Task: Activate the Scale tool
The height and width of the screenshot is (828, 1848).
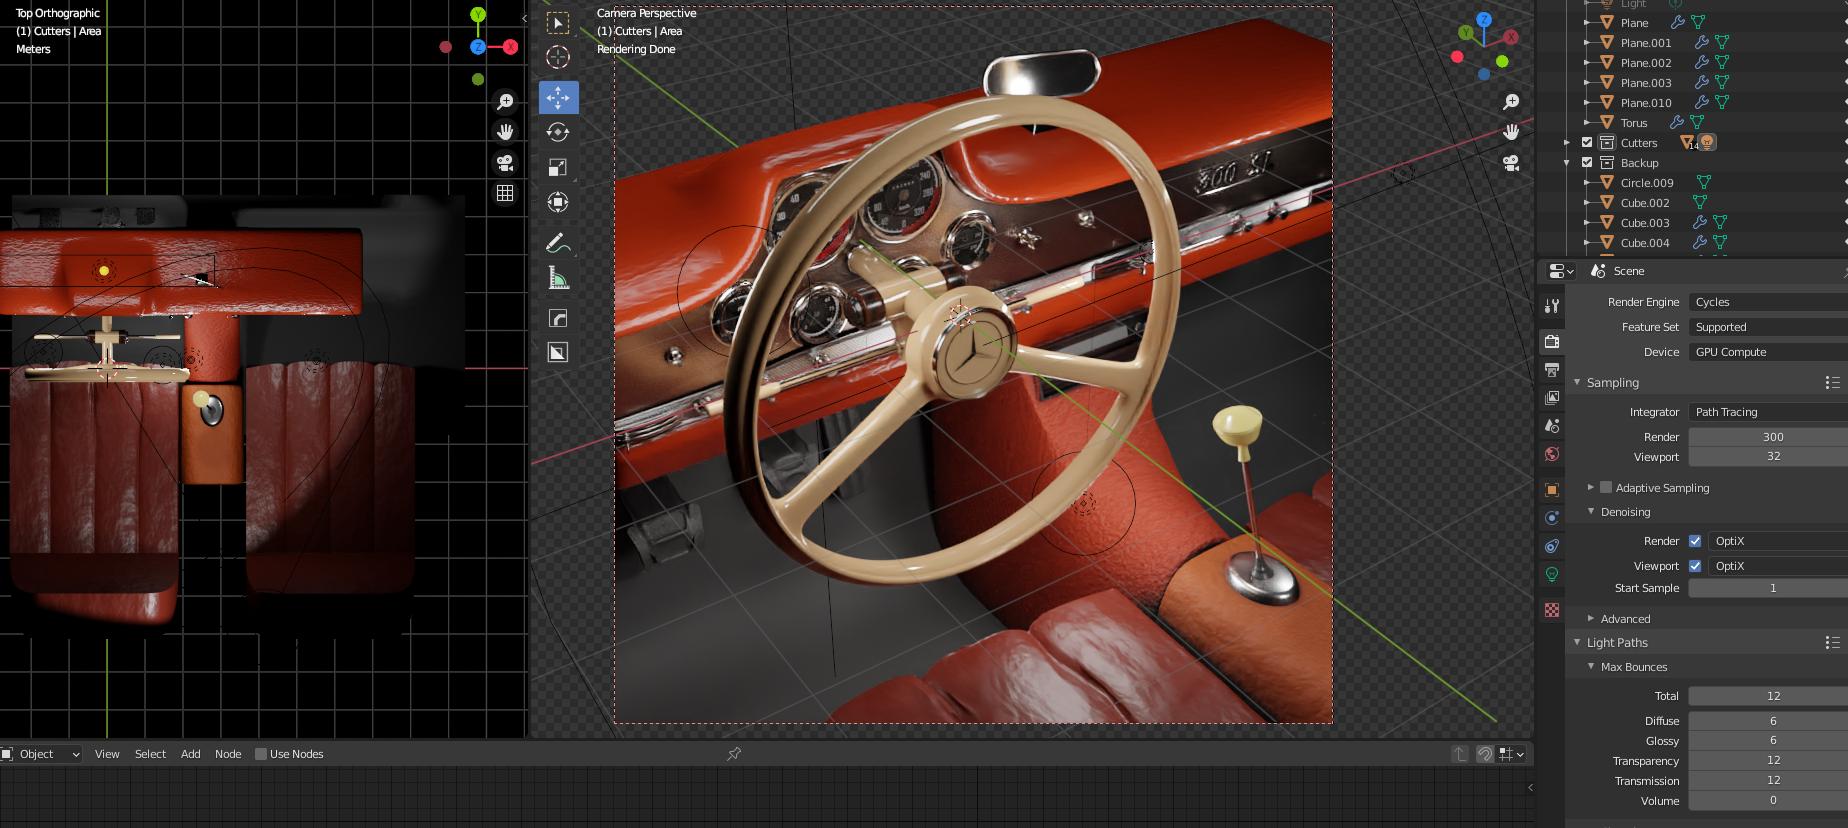Action: click(558, 167)
